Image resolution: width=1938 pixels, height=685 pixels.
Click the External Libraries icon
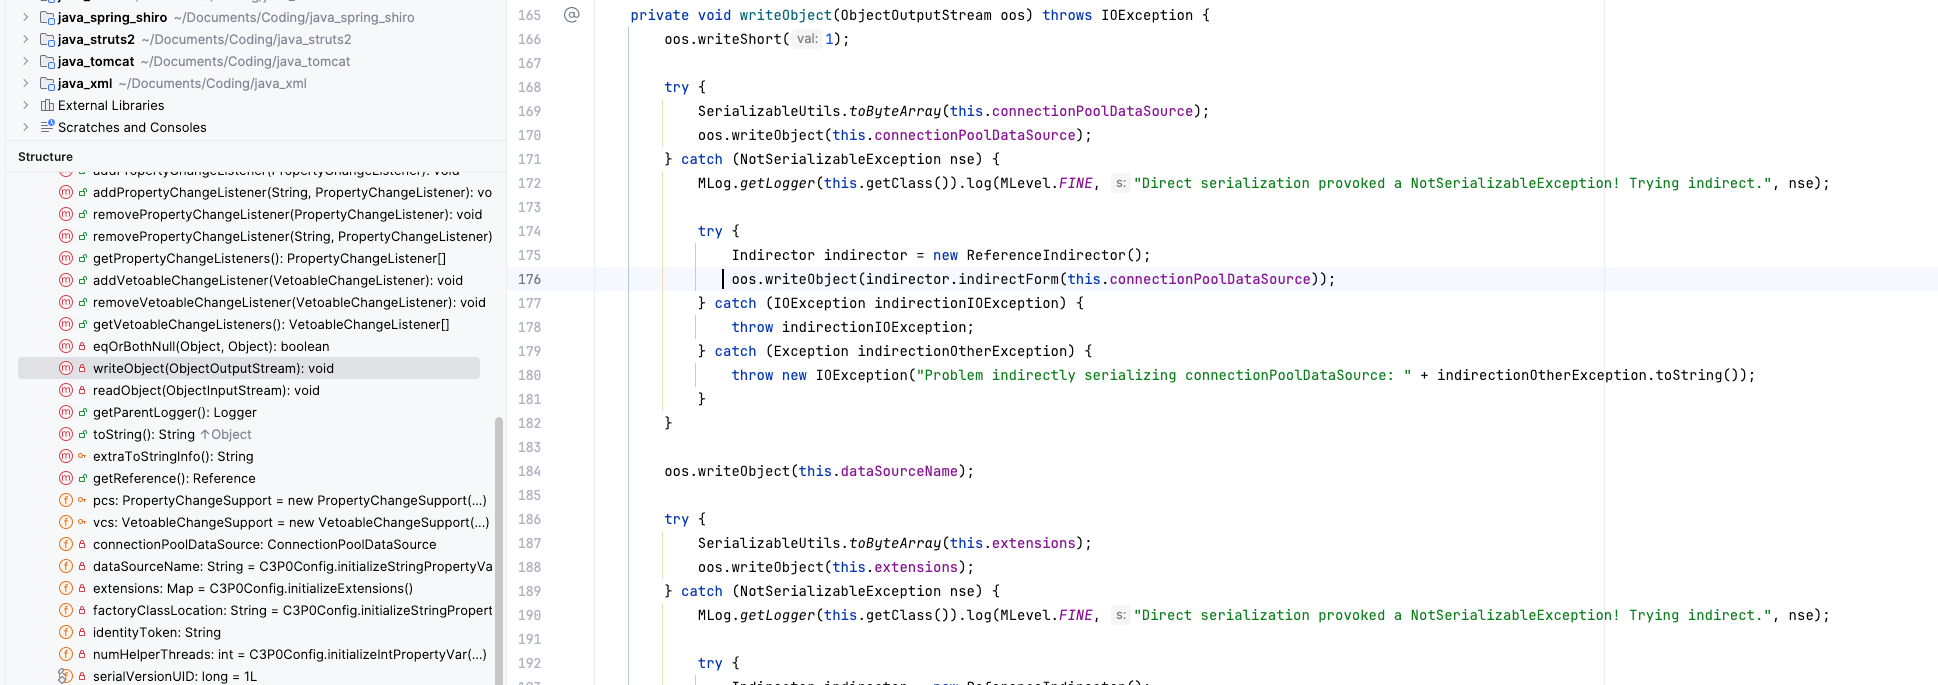point(47,105)
